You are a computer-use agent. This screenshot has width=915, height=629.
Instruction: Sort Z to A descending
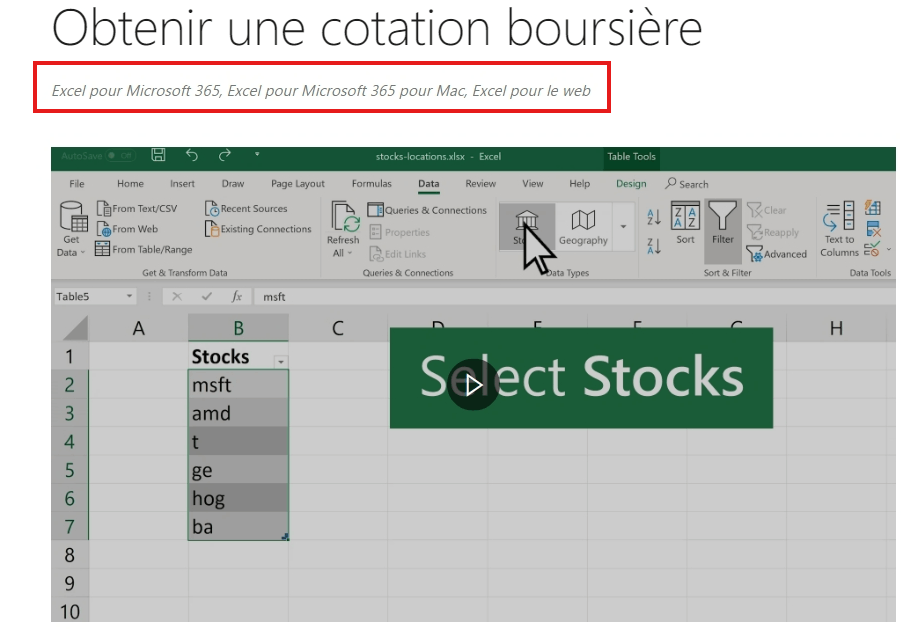(654, 246)
